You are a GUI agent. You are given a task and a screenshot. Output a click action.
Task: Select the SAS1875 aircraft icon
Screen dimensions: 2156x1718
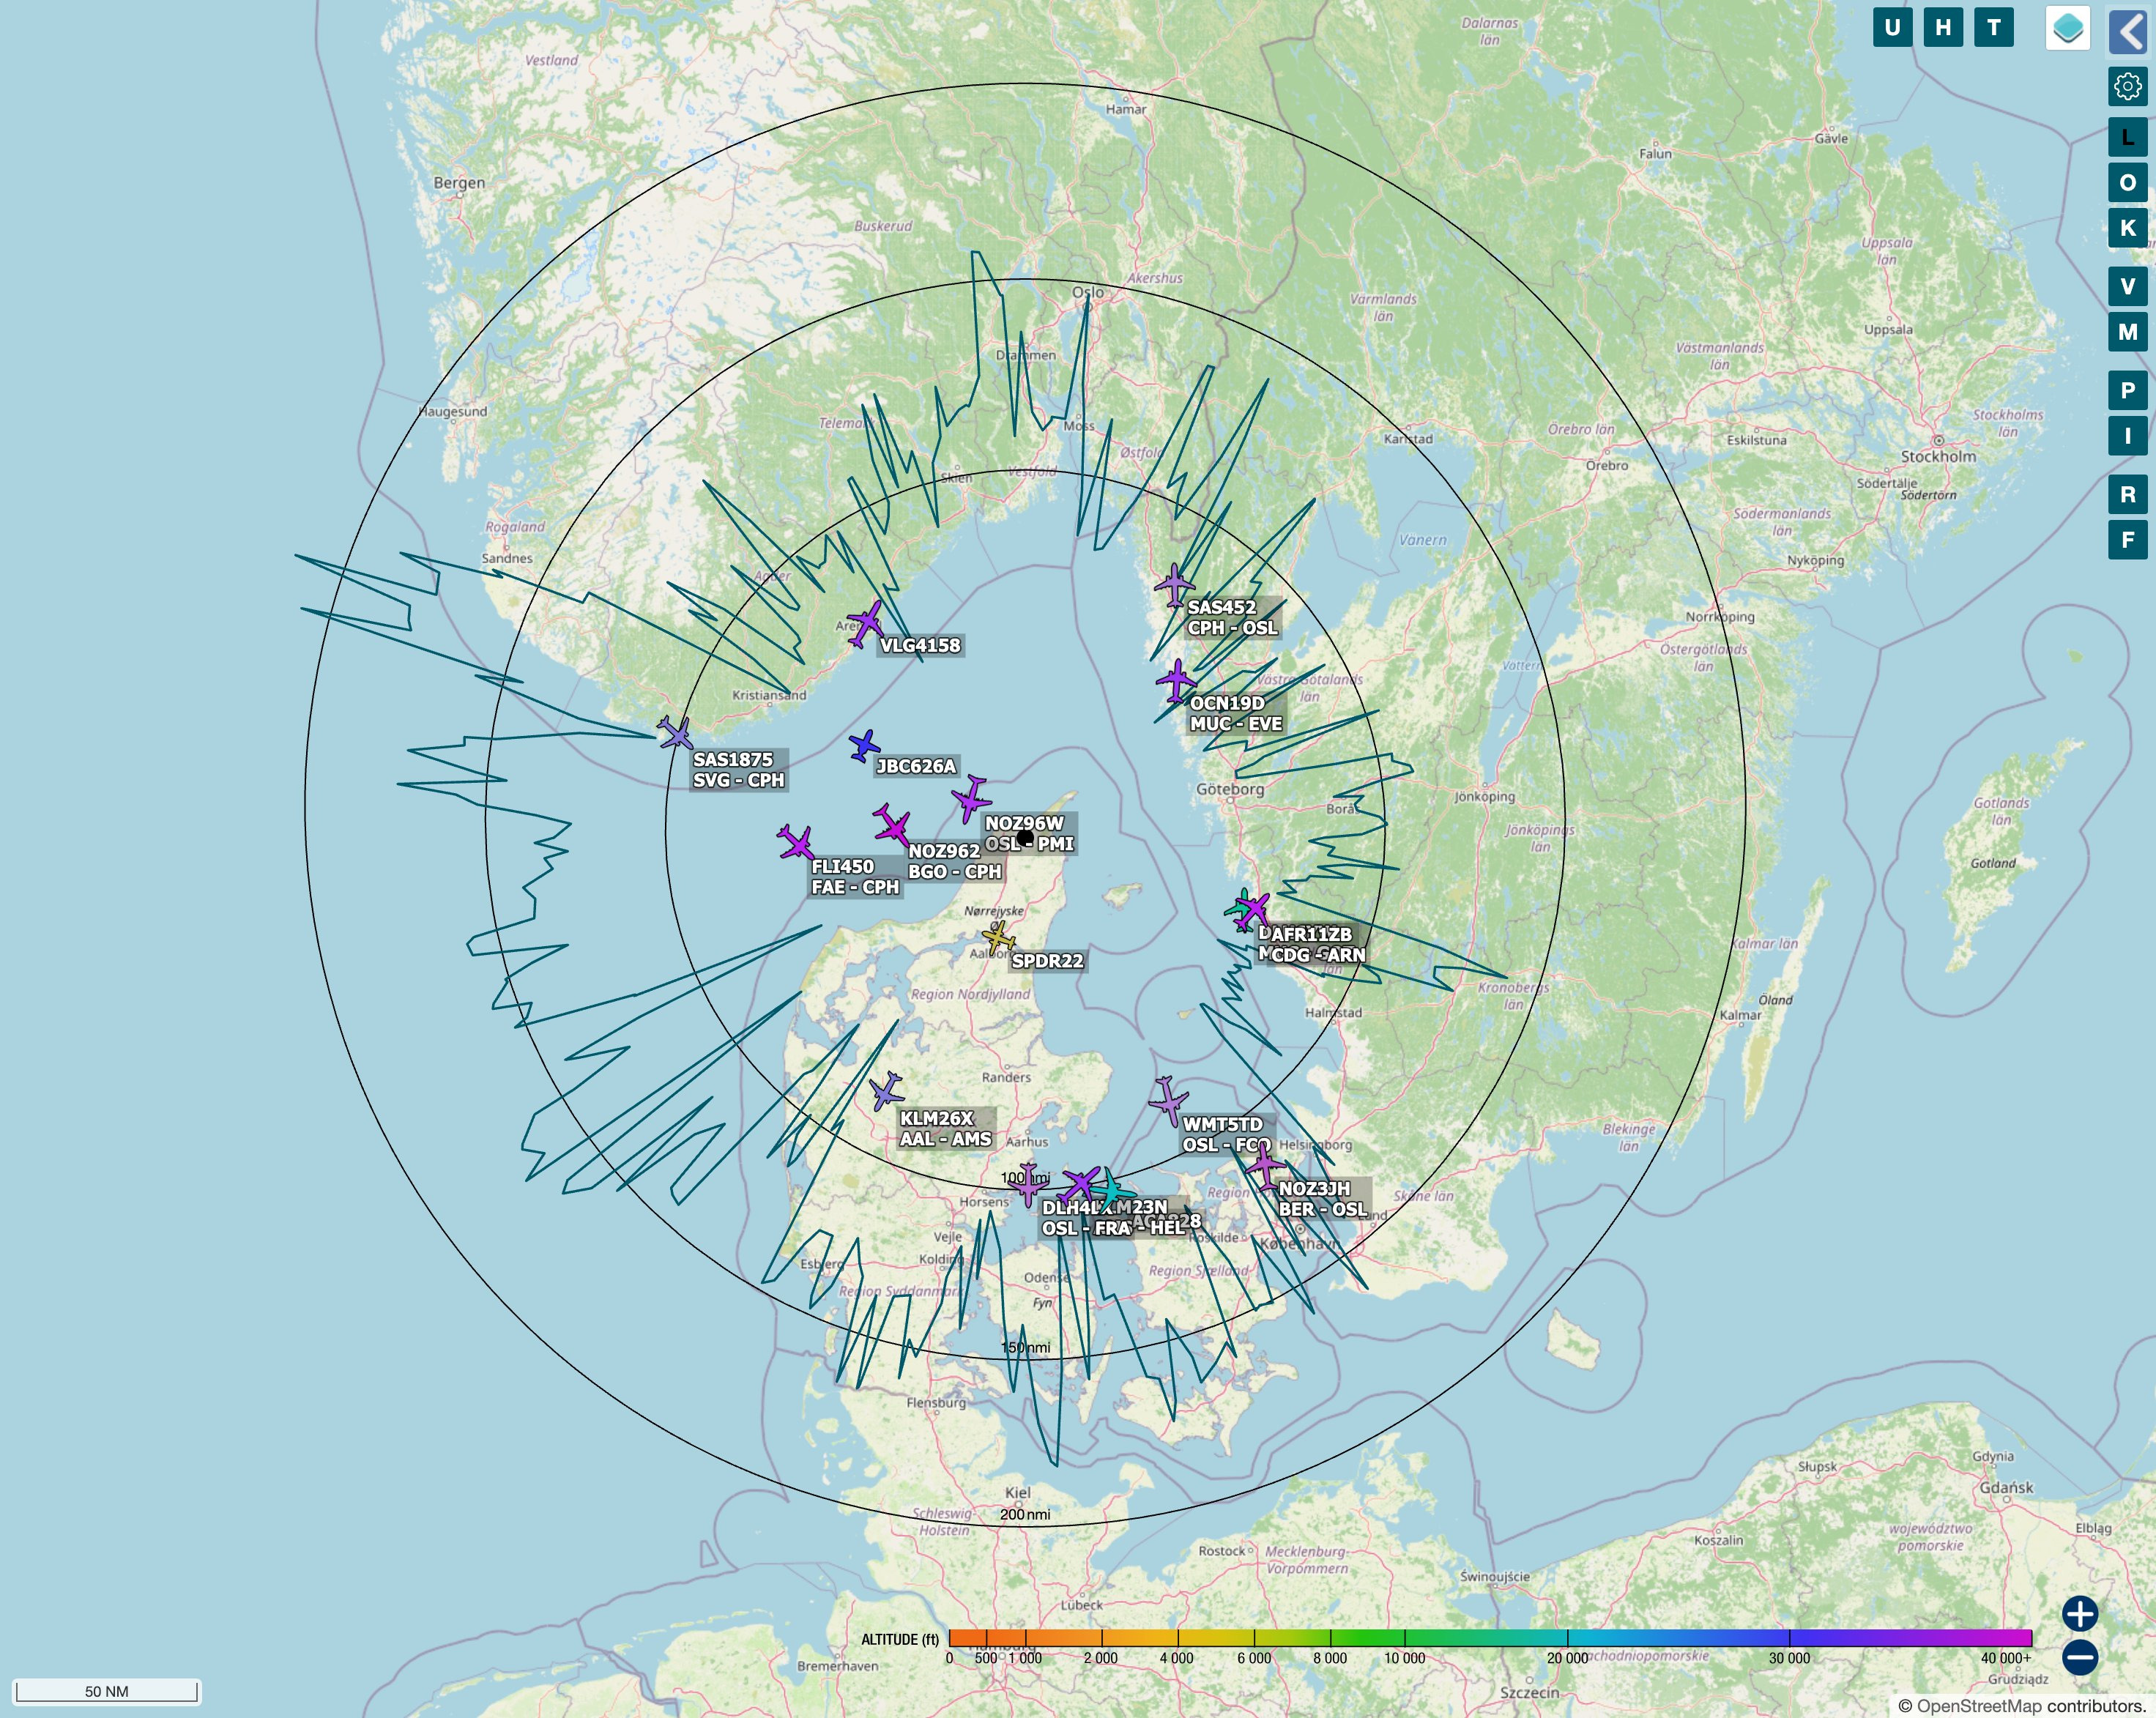pyautogui.click(x=676, y=735)
